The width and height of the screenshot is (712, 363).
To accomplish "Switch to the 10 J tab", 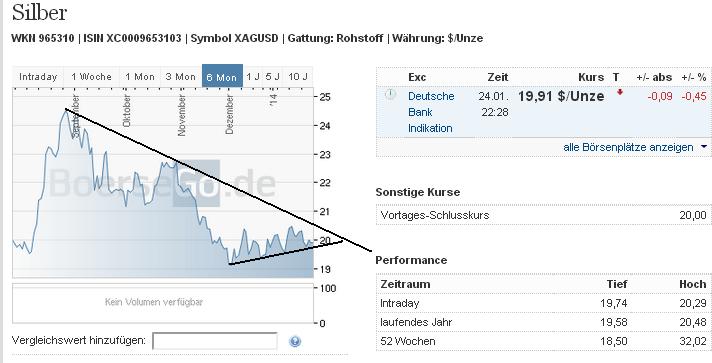I will coord(298,77).
